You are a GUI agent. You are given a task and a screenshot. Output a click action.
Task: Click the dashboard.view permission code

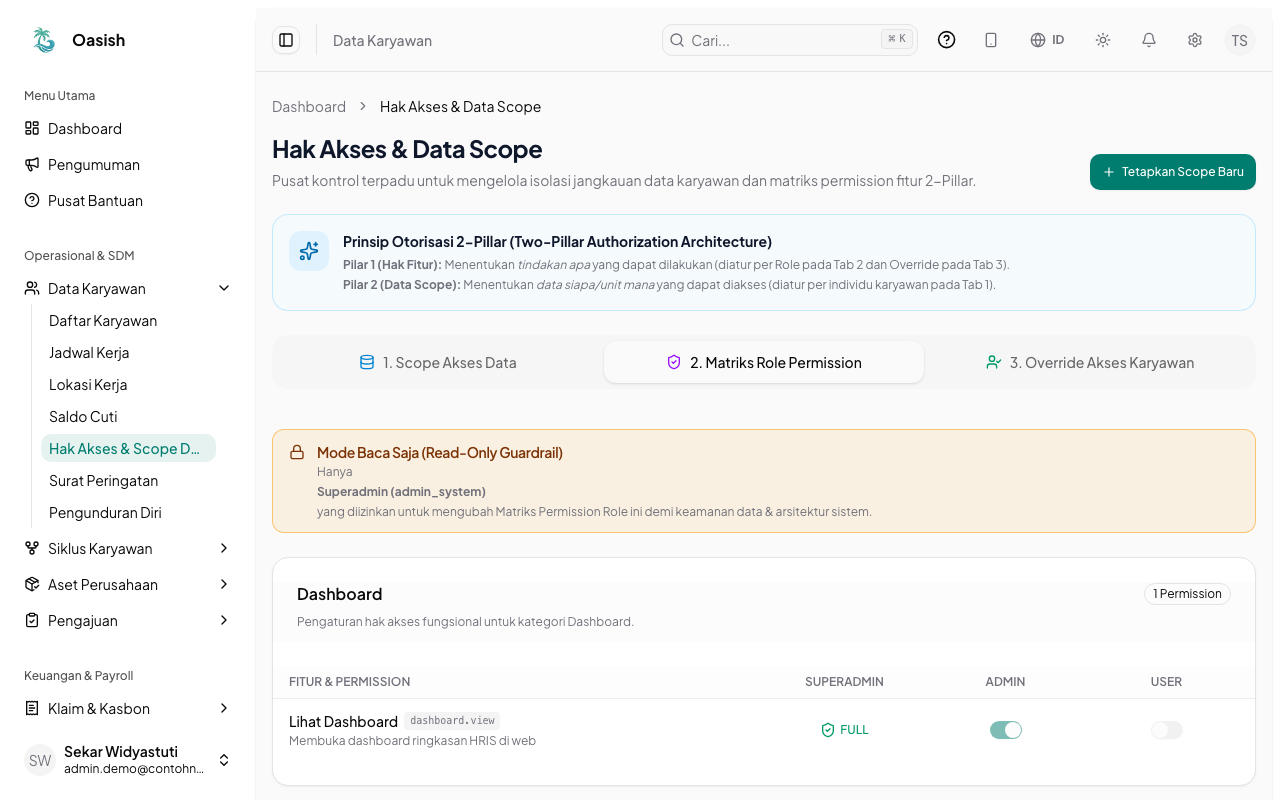click(452, 721)
